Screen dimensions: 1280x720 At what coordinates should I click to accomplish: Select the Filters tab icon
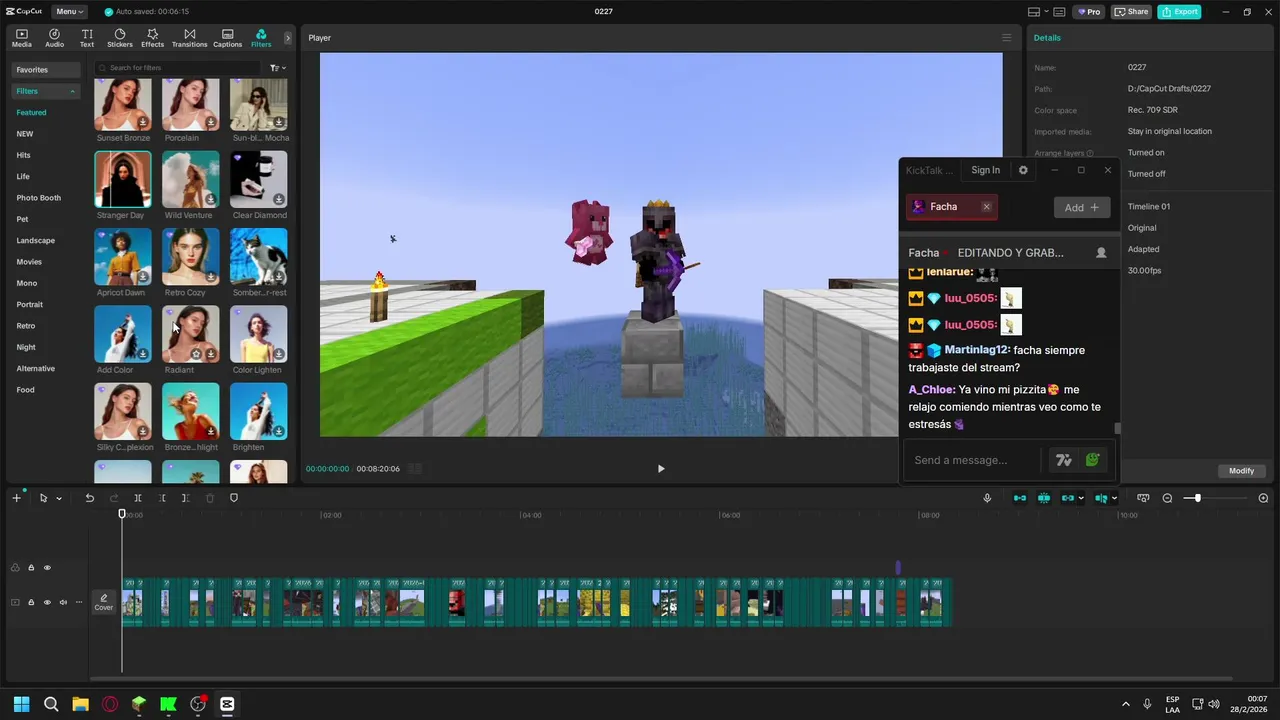click(x=261, y=38)
